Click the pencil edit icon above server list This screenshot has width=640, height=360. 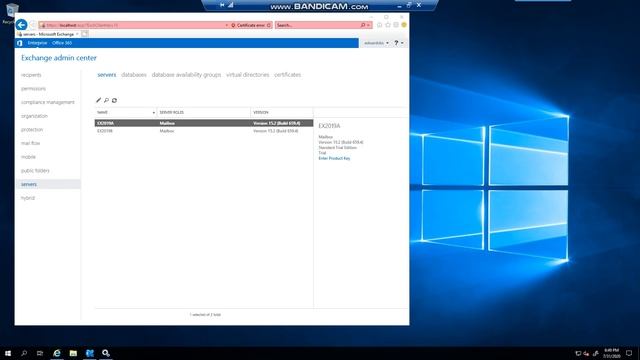pos(98,100)
